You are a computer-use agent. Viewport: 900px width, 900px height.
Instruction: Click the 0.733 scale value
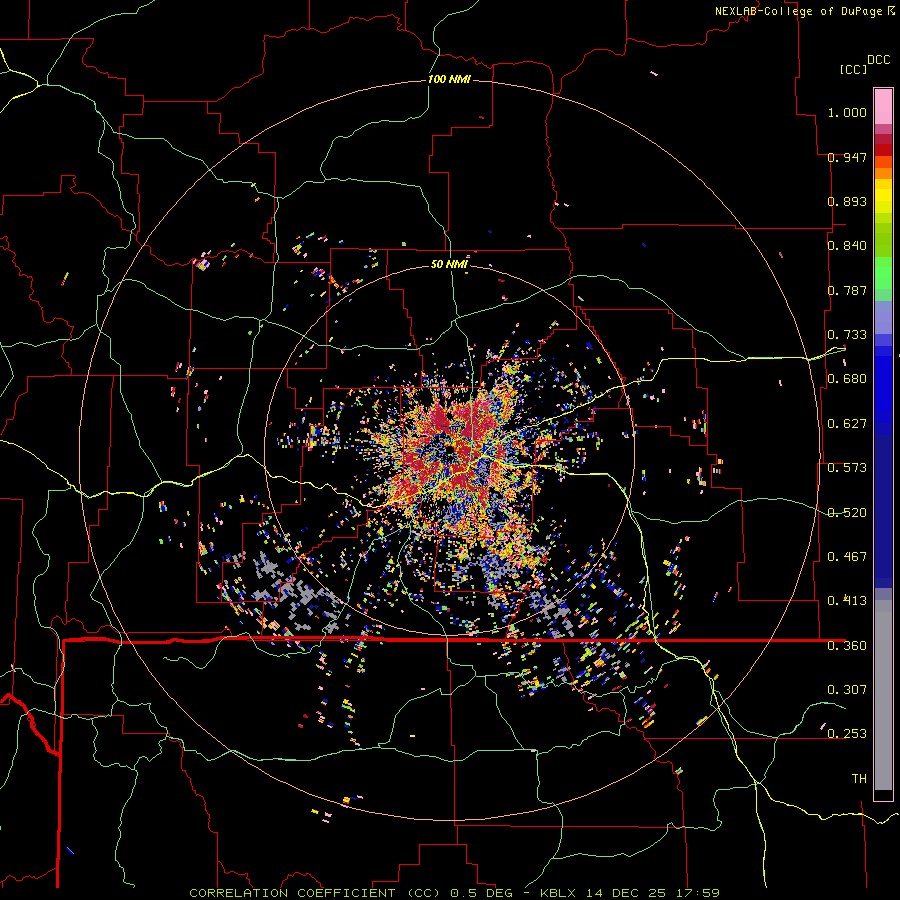(847, 335)
